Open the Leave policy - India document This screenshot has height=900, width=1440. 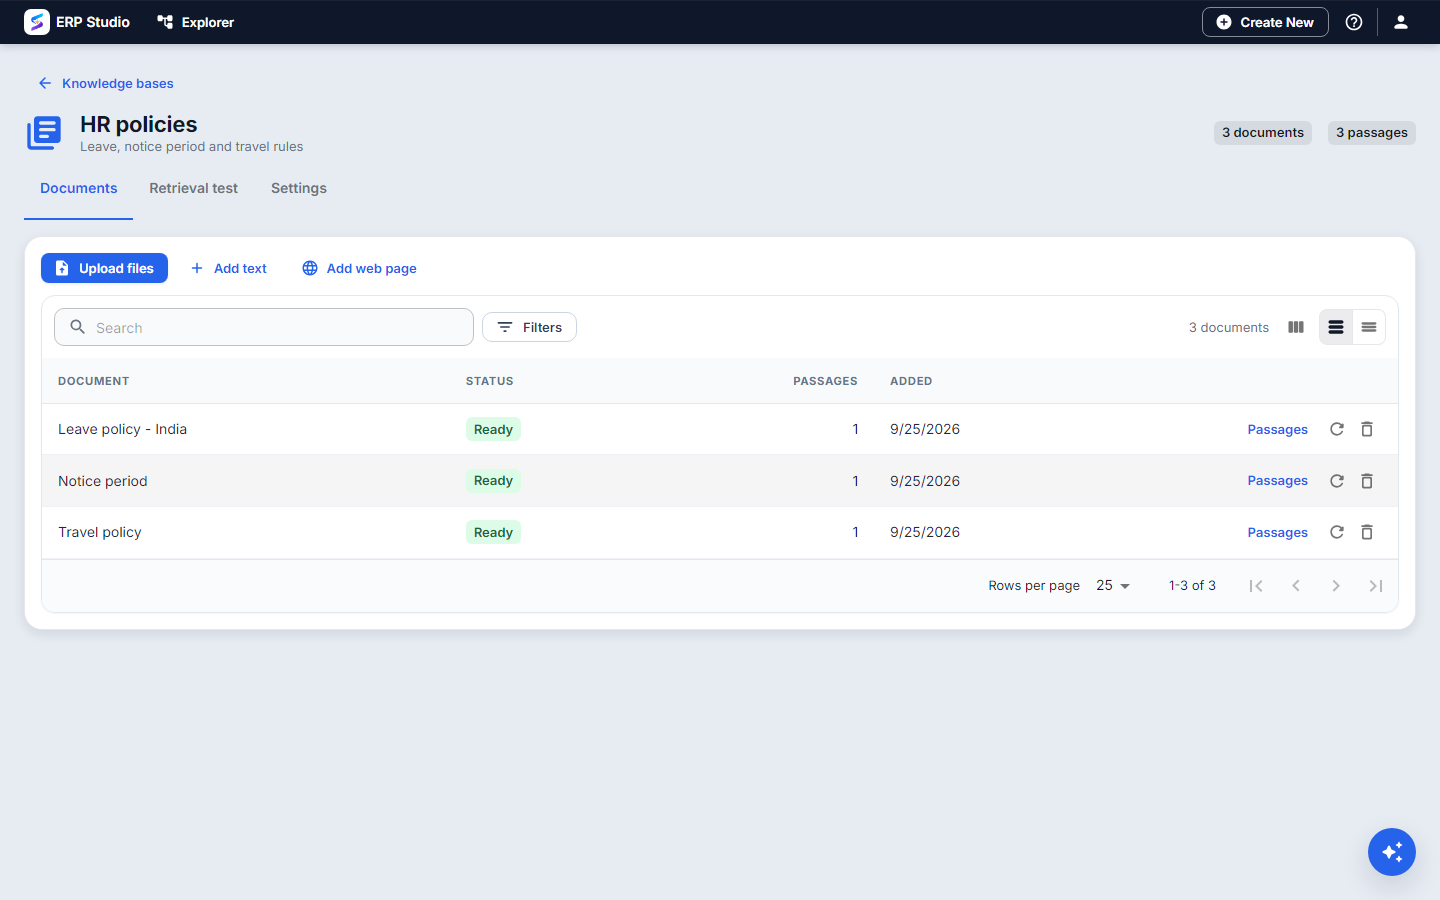pyautogui.click(x=122, y=429)
